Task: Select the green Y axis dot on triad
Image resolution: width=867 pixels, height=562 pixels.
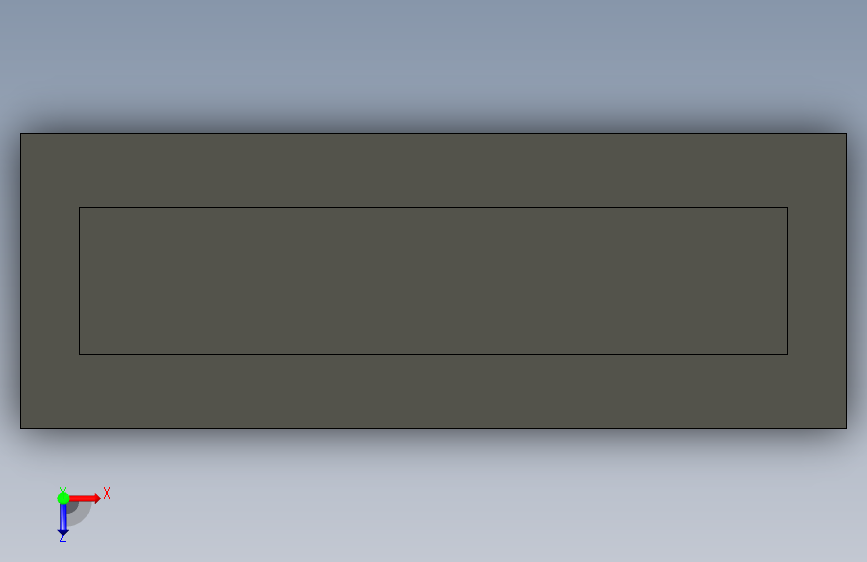Action: (x=63, y=498)
